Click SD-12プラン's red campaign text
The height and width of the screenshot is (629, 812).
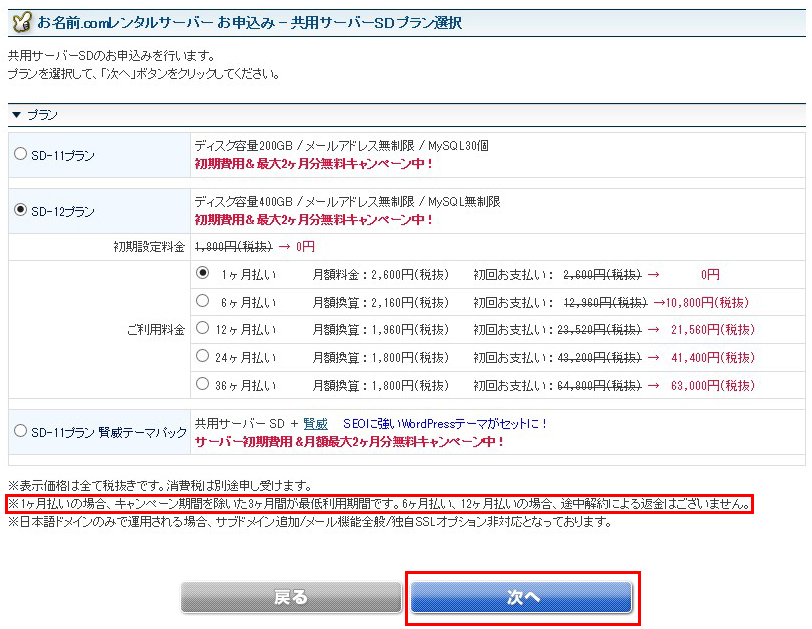tap(314, 219)
